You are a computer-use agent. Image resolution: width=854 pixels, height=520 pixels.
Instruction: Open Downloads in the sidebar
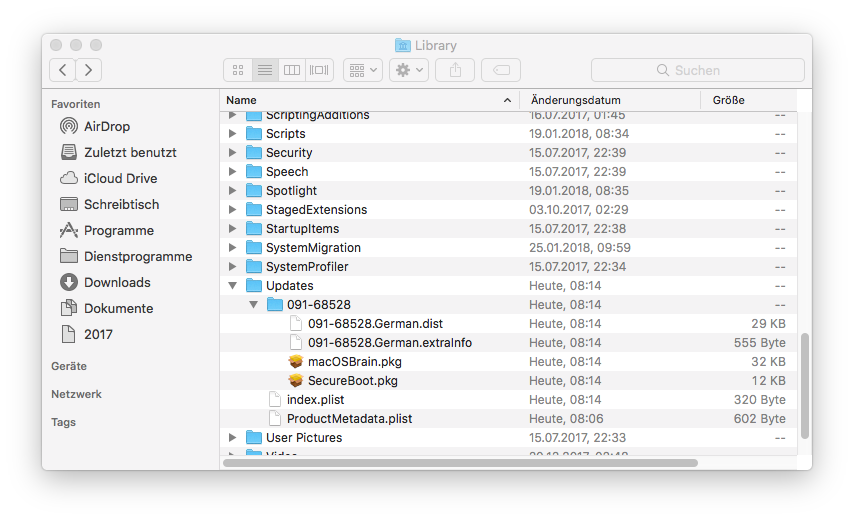(106, 283)
